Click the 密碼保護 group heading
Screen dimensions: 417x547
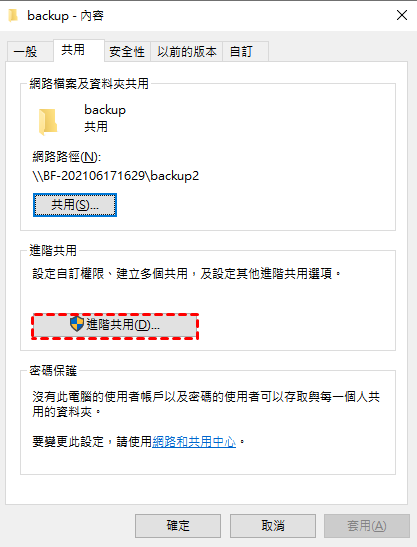53,370
